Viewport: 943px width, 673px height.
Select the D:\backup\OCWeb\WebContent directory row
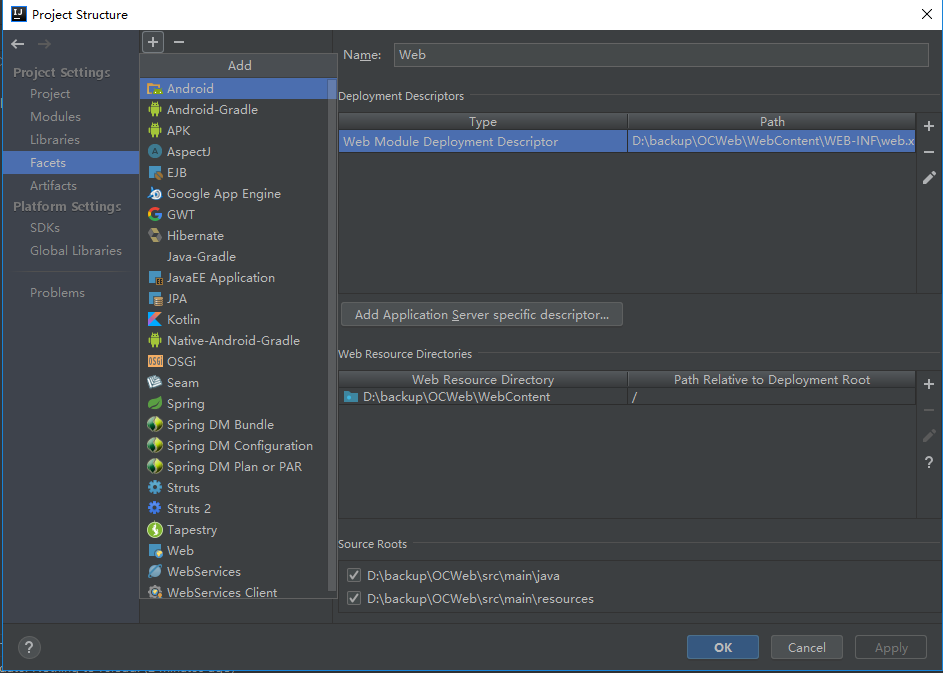click(x=627, y=396)
